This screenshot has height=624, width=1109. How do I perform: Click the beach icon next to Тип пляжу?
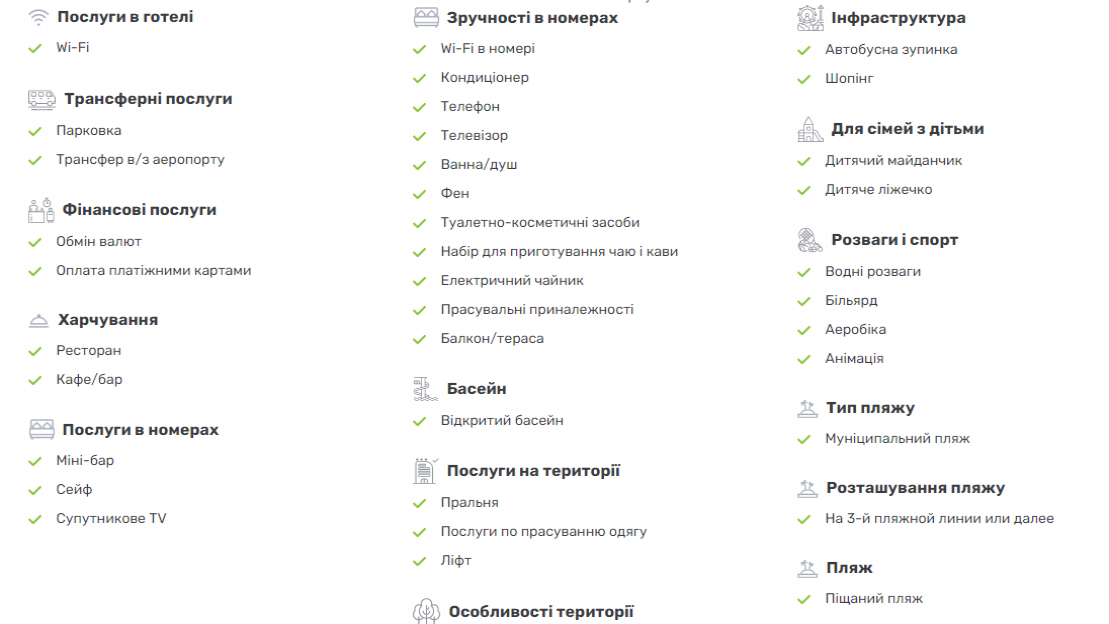807,408
